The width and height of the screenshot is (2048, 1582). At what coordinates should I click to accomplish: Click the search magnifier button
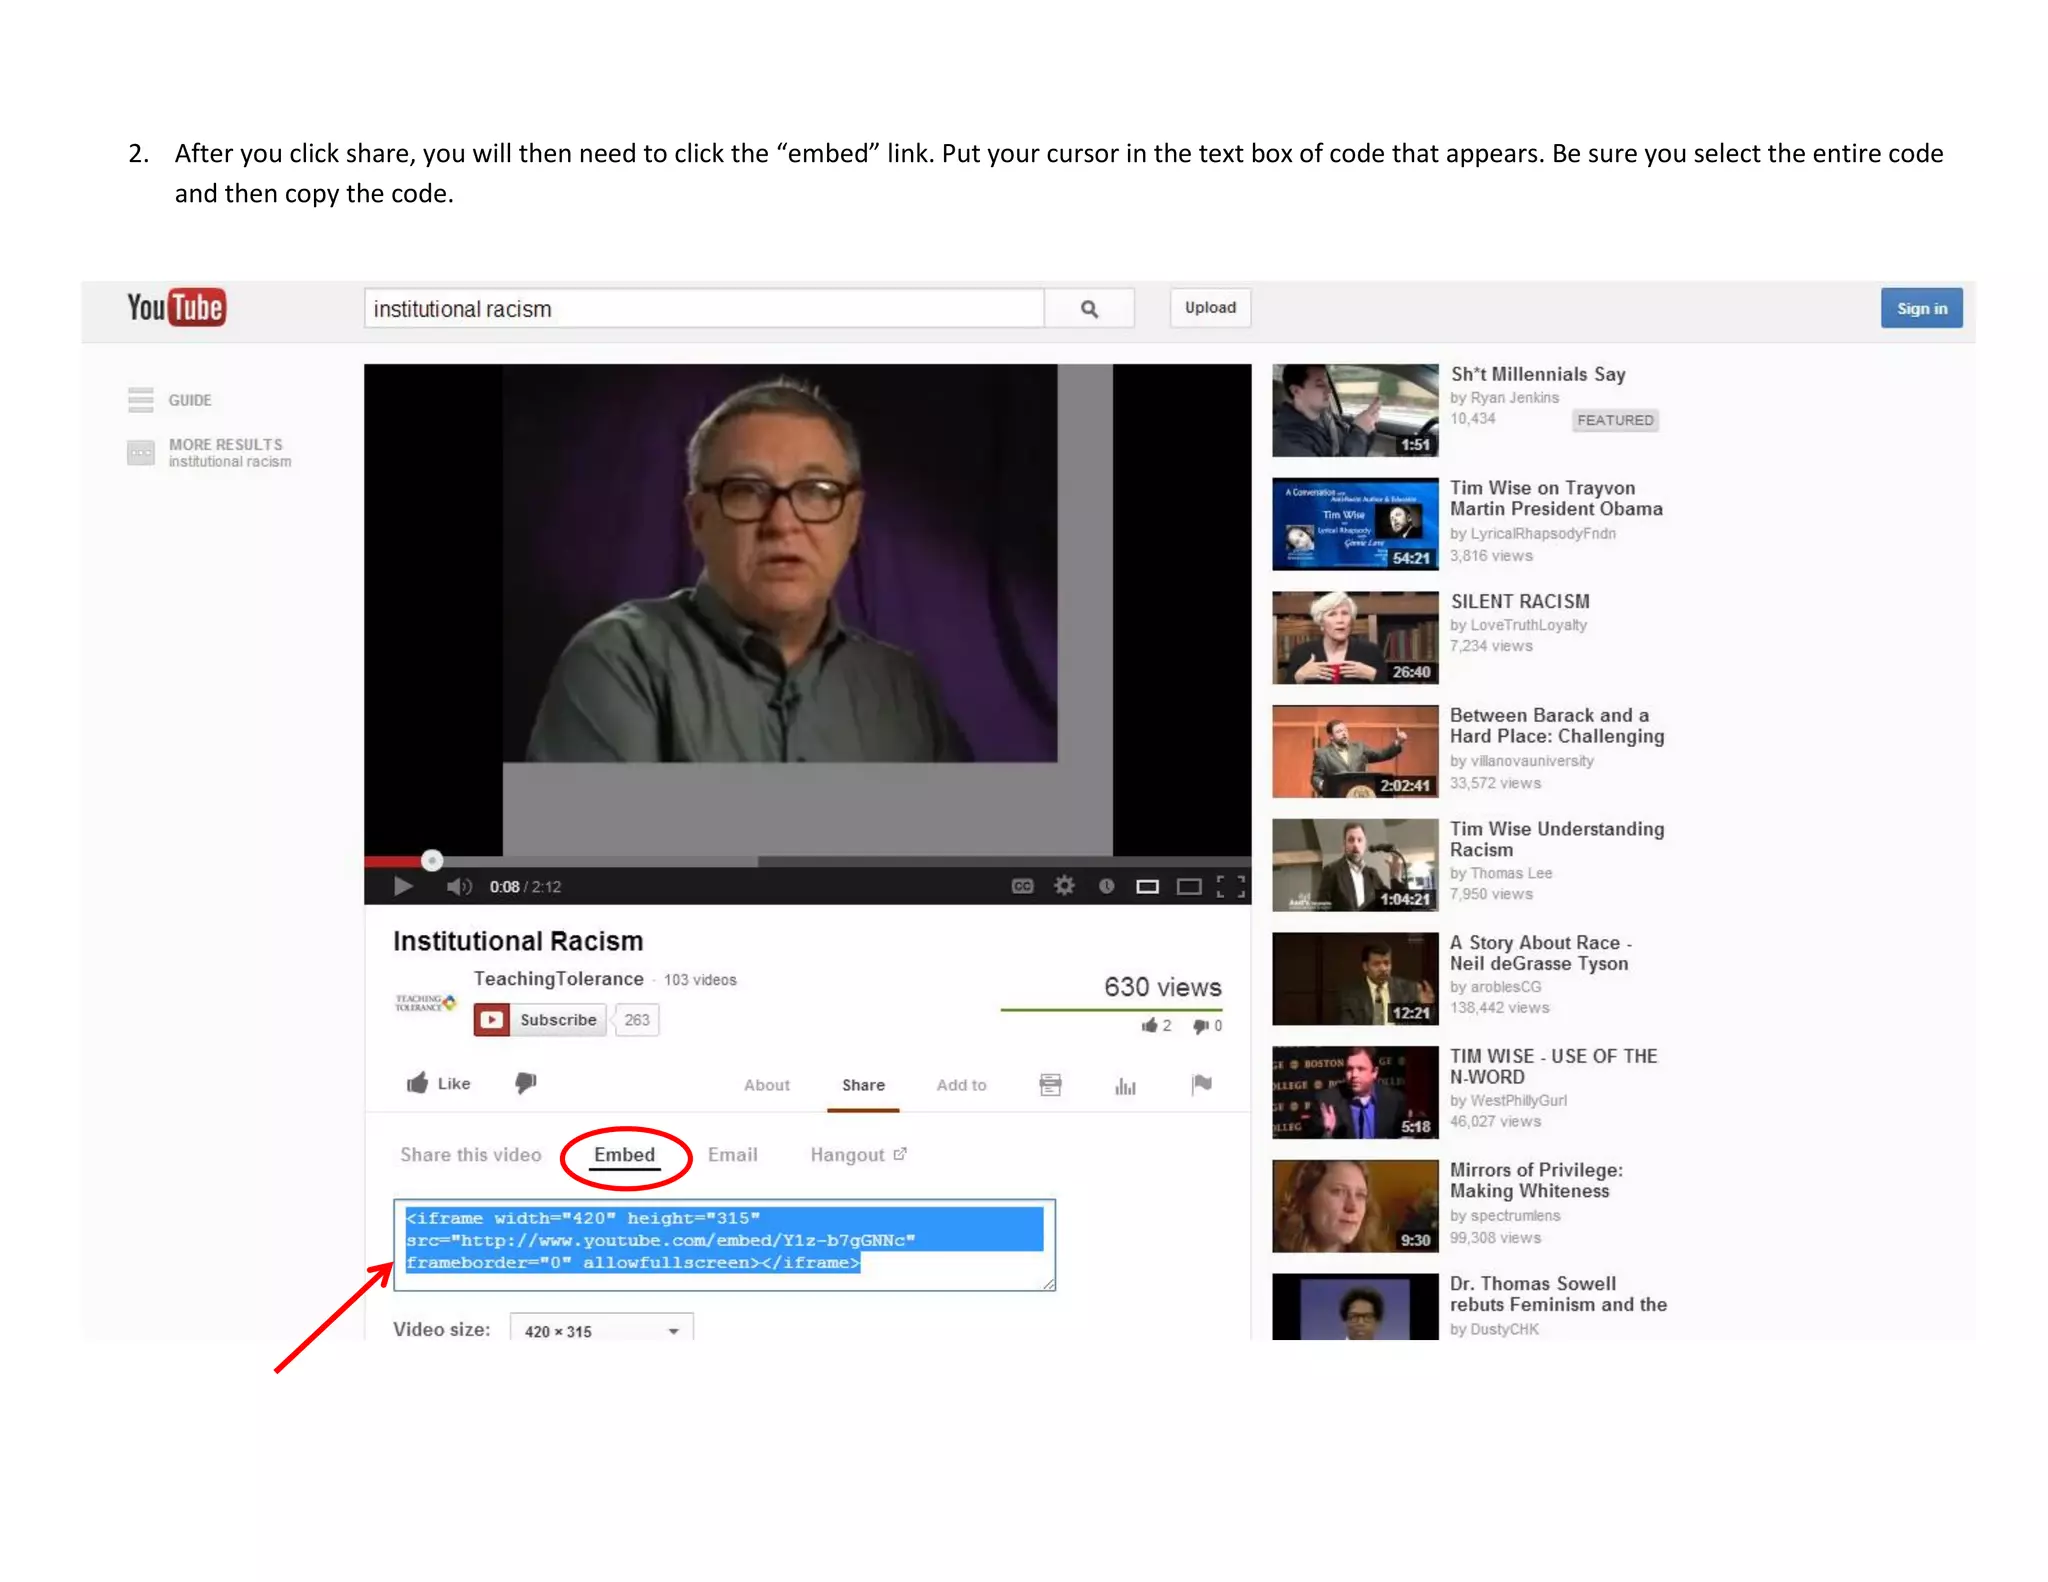point(1089,309)
